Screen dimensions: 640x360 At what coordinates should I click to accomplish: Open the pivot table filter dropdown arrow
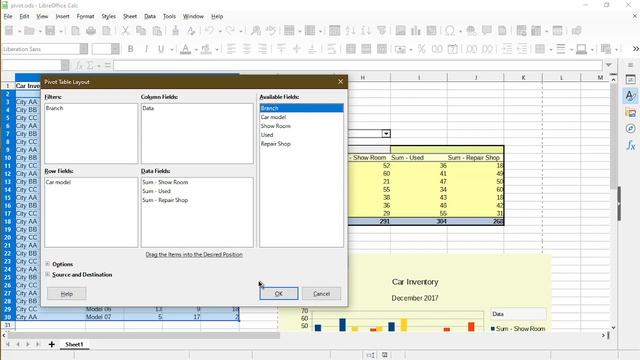(386, 133)
